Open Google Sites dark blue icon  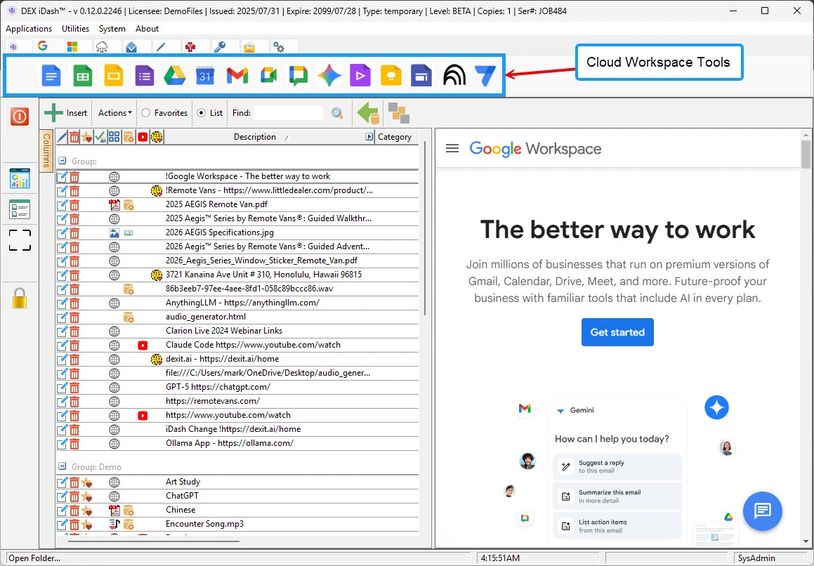421,76
